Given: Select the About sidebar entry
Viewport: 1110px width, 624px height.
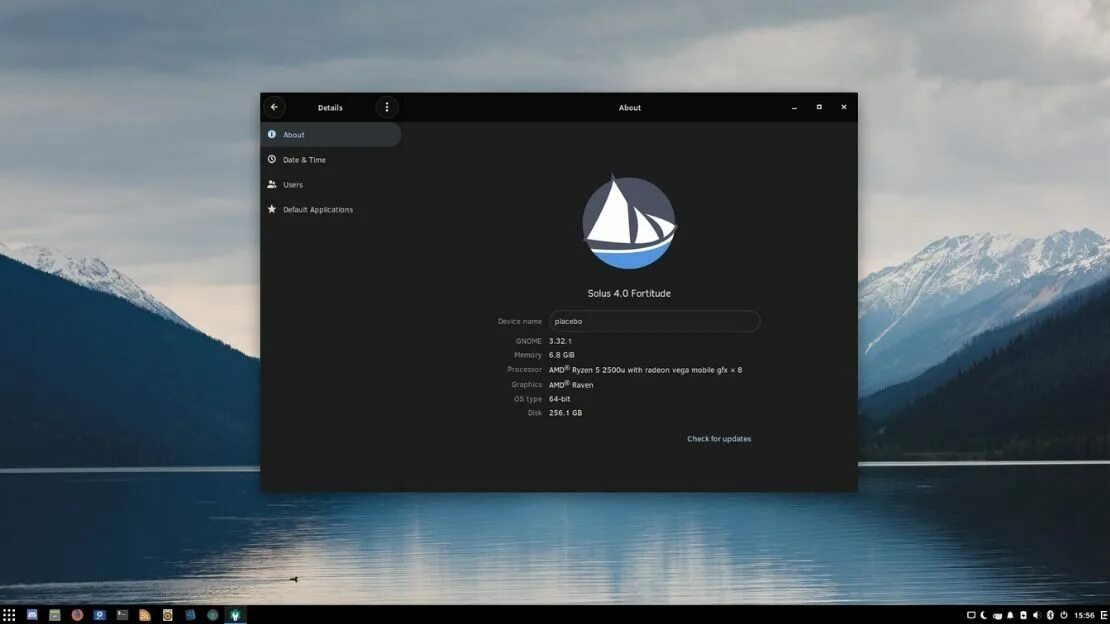Looking at the screenshot, I should (331, 135).
